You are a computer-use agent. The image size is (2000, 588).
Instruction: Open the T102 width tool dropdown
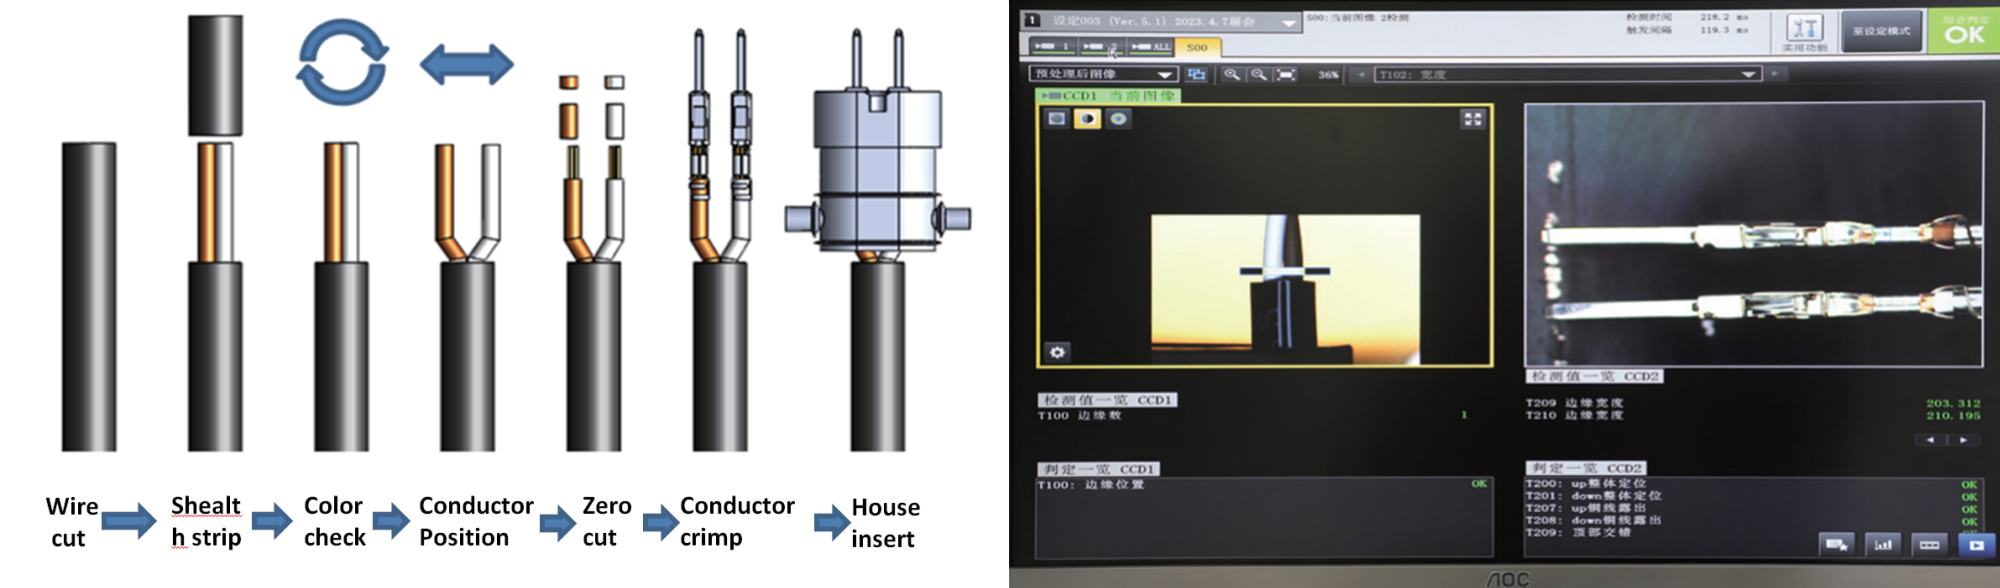coord(1748,74)
